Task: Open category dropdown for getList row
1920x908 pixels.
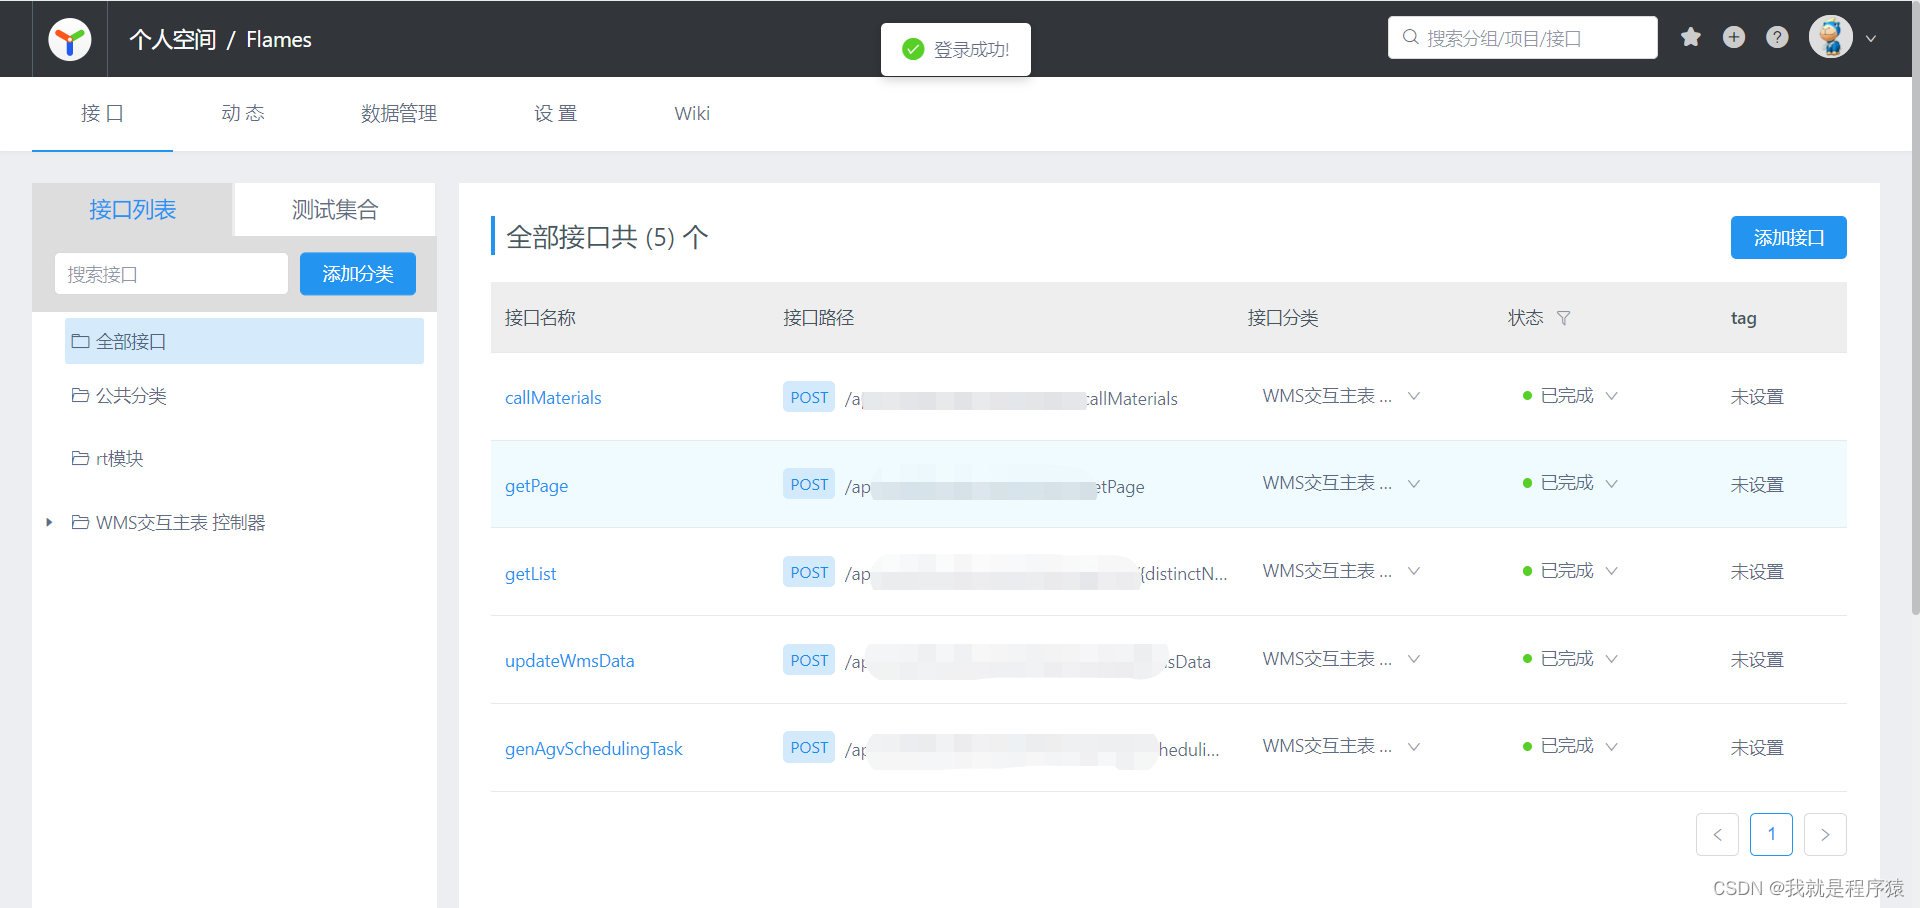Action: [1414, 571]
